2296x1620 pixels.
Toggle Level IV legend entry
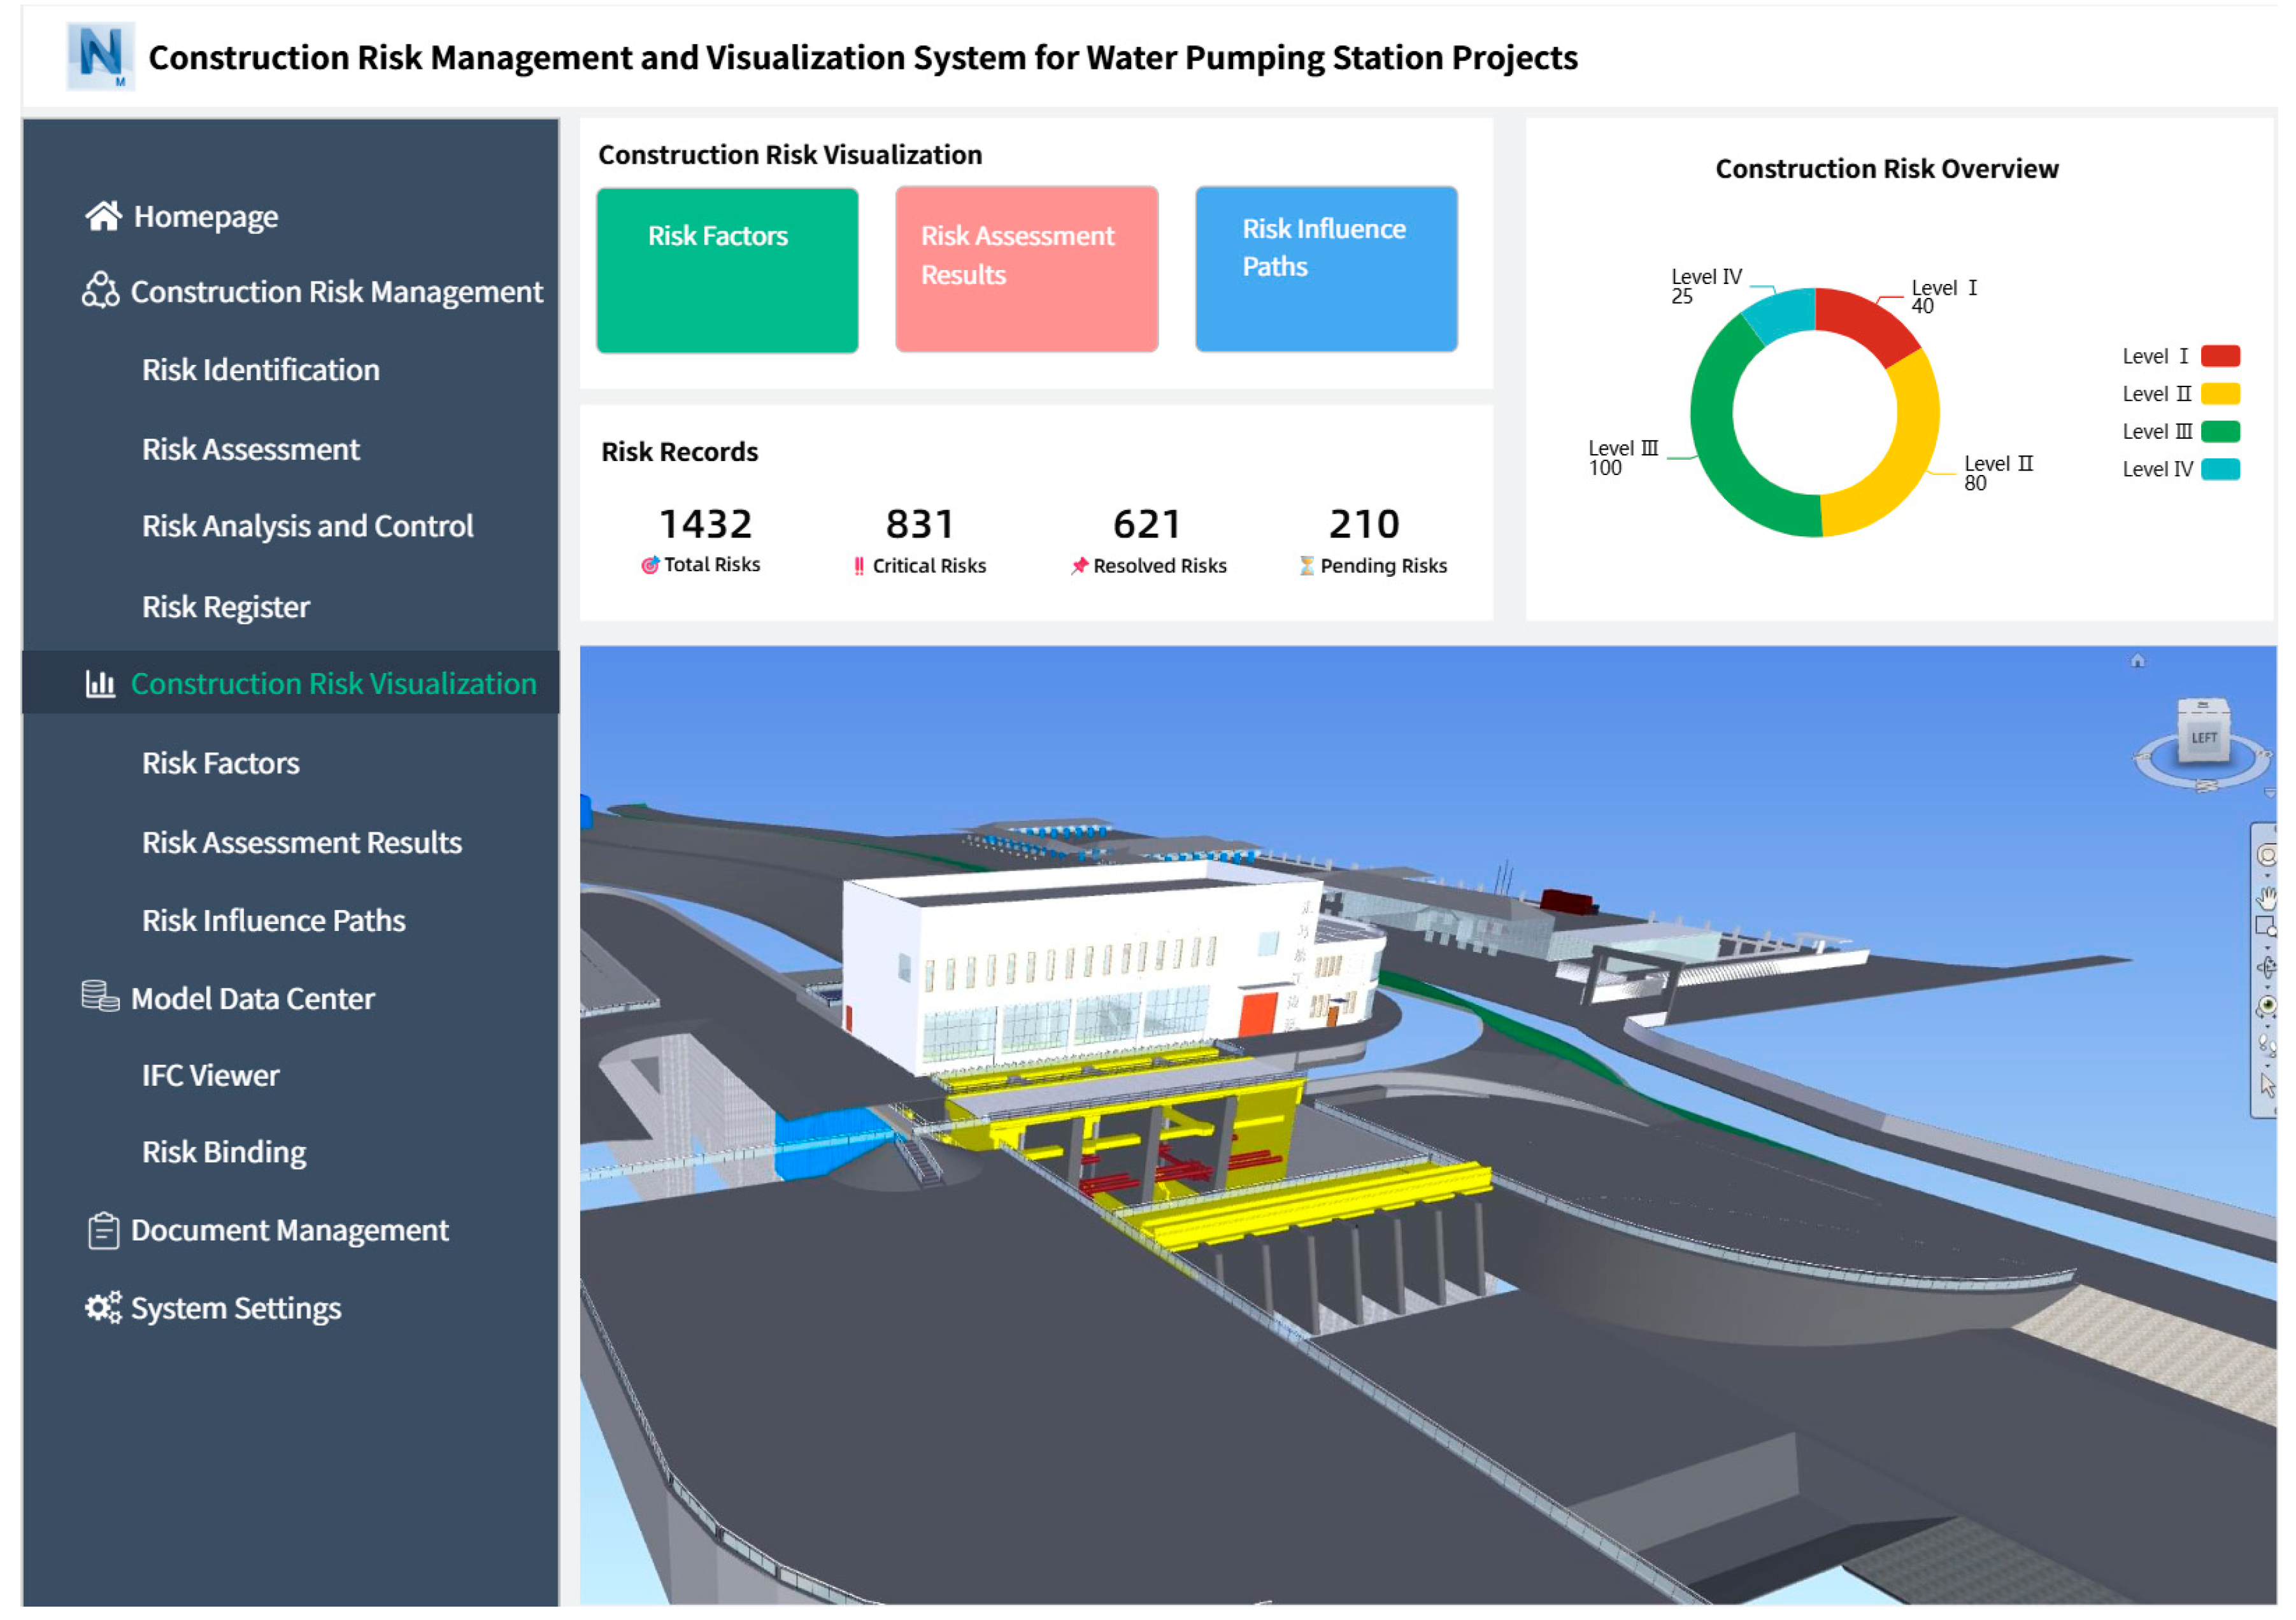pos(2180,470)
